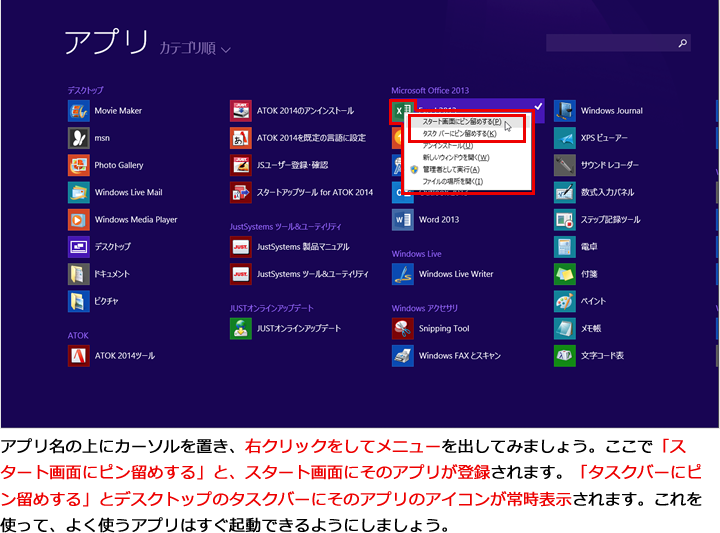Launch the Windows Journal icon

[565, 111]
